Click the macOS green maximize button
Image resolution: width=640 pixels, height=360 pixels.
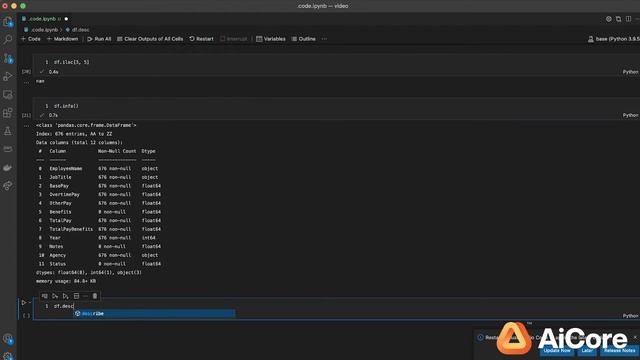tap(23, 6)
